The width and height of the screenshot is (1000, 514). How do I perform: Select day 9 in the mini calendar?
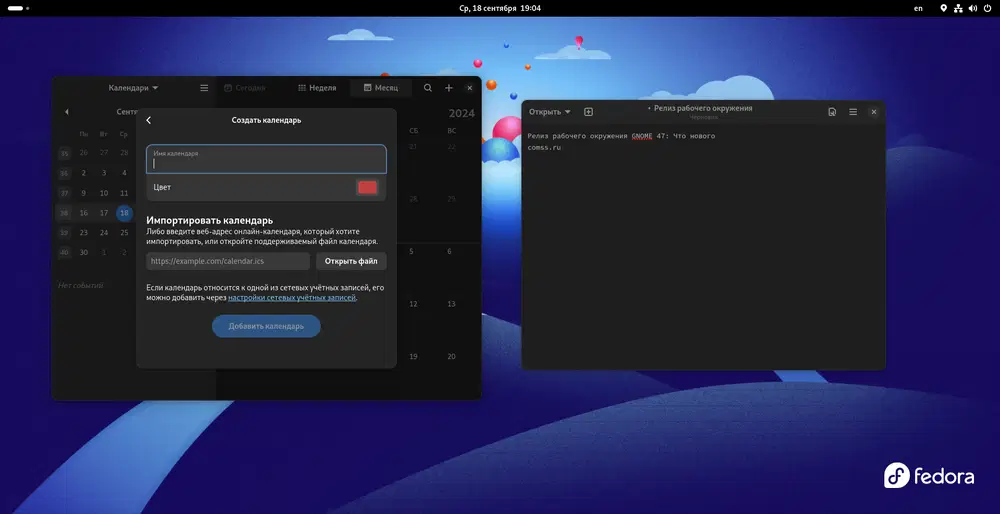click(x=84, y=193)
